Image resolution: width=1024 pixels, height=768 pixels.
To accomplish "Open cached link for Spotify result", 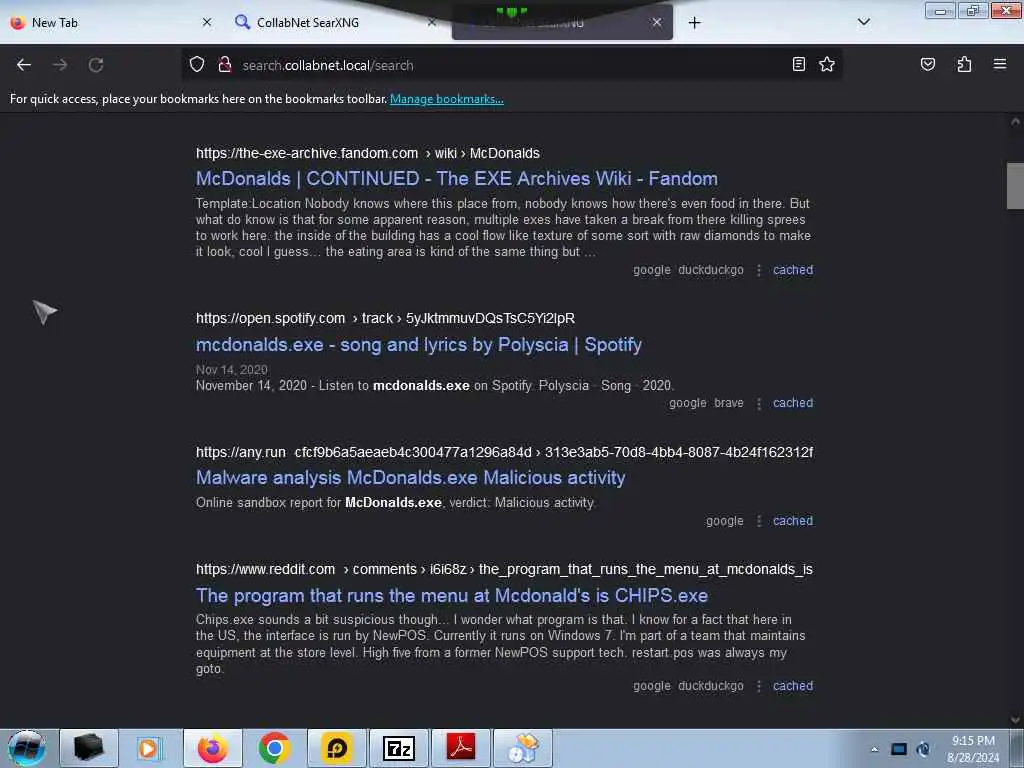I will (x=793, y=403).
